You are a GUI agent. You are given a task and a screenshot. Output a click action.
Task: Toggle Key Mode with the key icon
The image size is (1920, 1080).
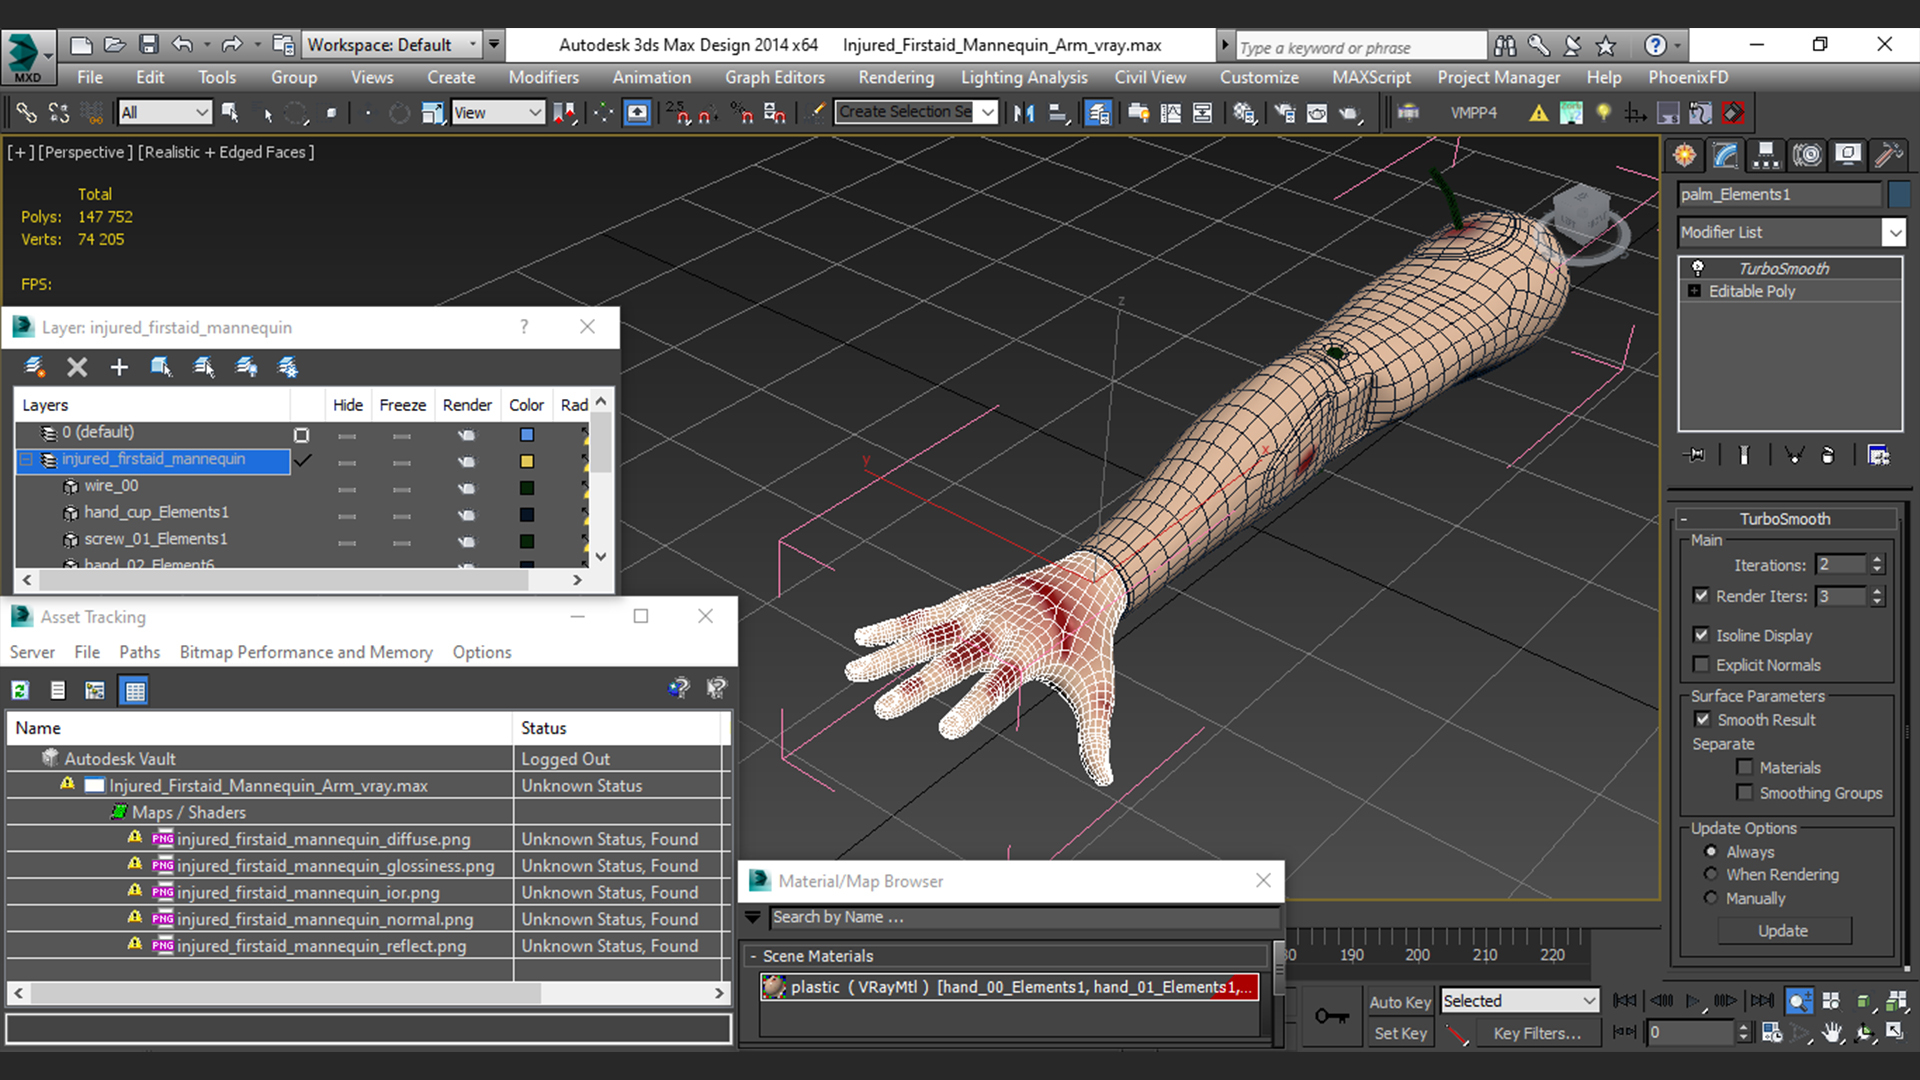point(1331,1017)
